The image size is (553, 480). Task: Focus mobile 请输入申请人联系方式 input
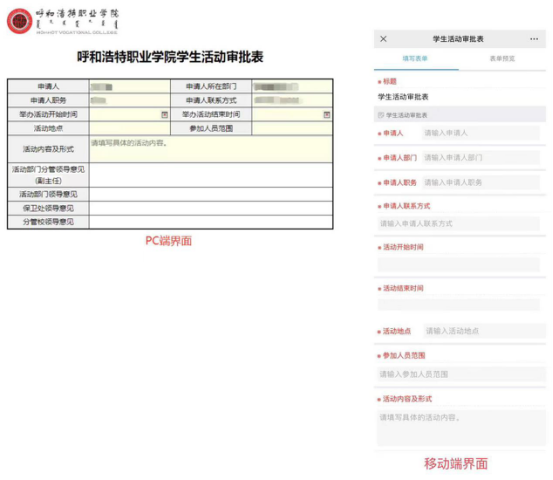point(458,224)
